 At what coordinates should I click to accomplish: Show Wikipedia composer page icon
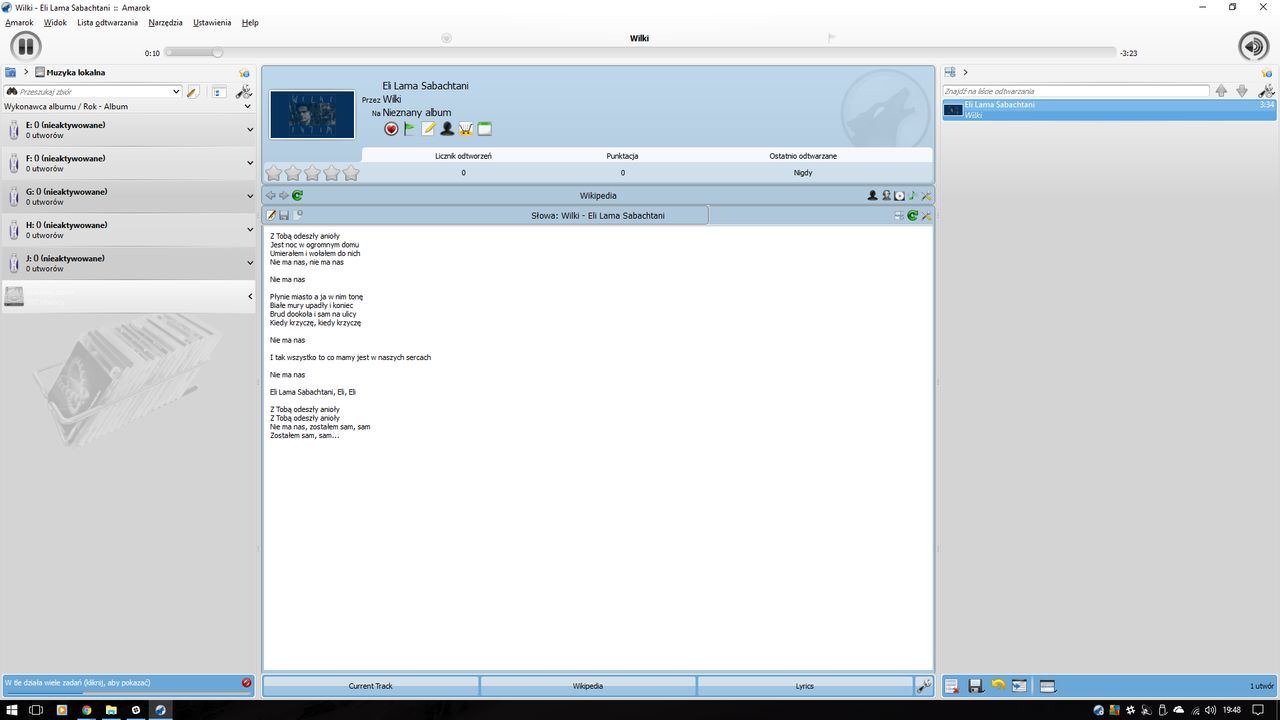[886, 196]
